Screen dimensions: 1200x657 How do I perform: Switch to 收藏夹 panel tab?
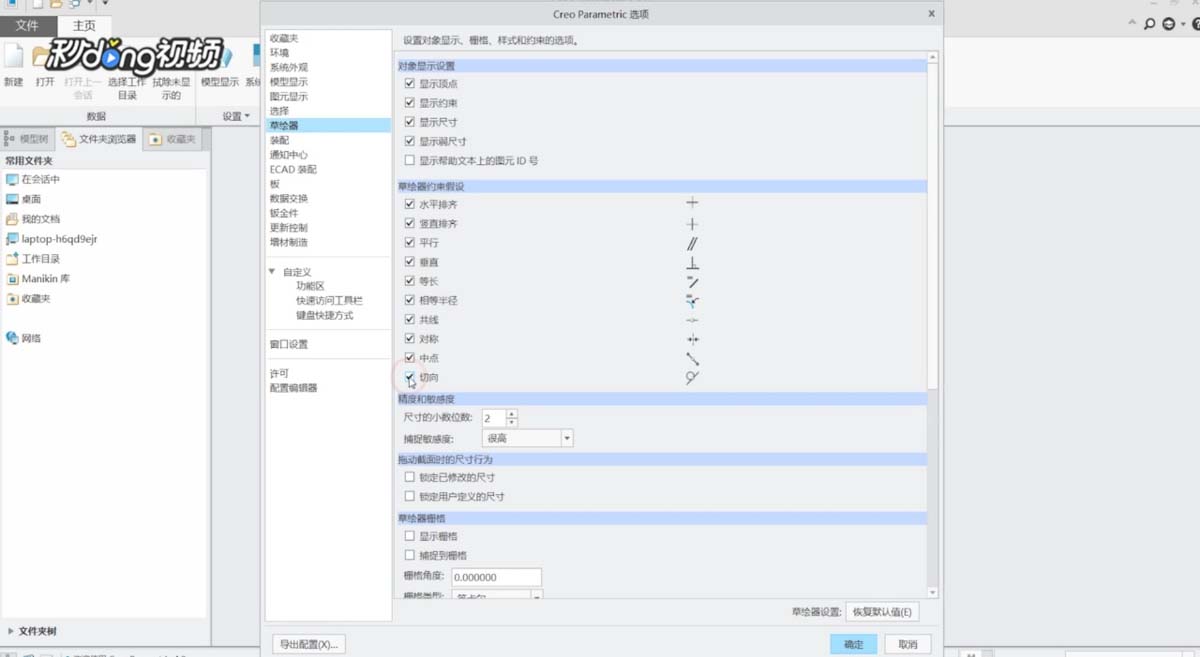coord(174,139)
